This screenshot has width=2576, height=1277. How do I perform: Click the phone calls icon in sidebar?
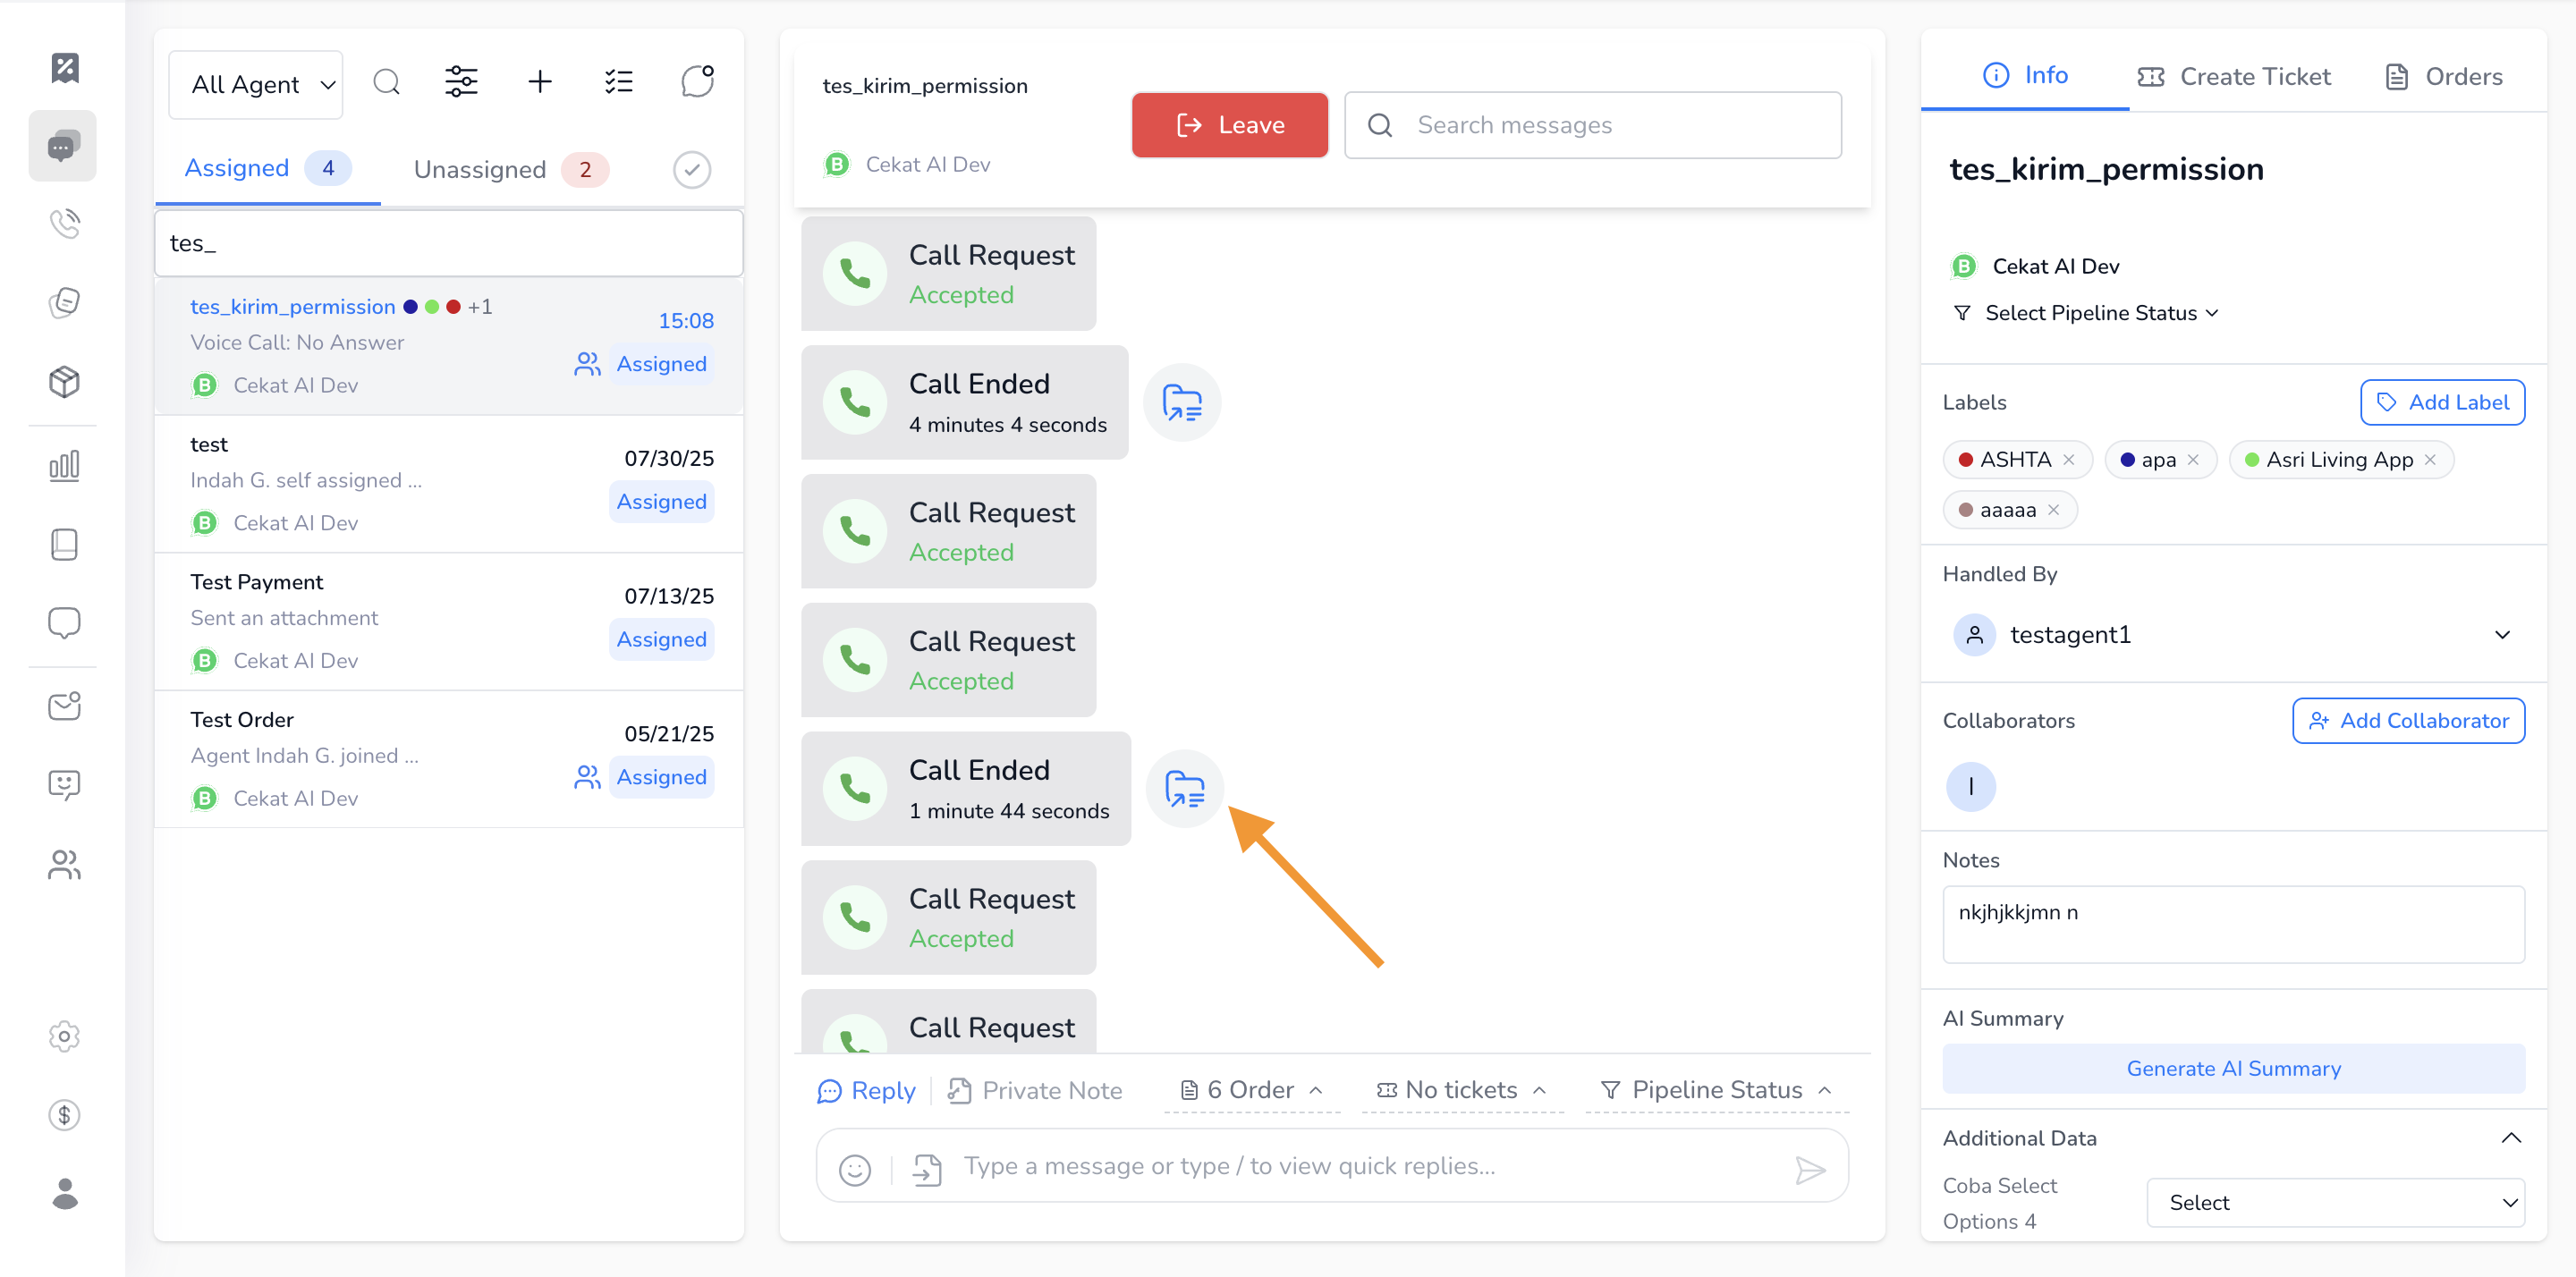[x=65, y=223]
